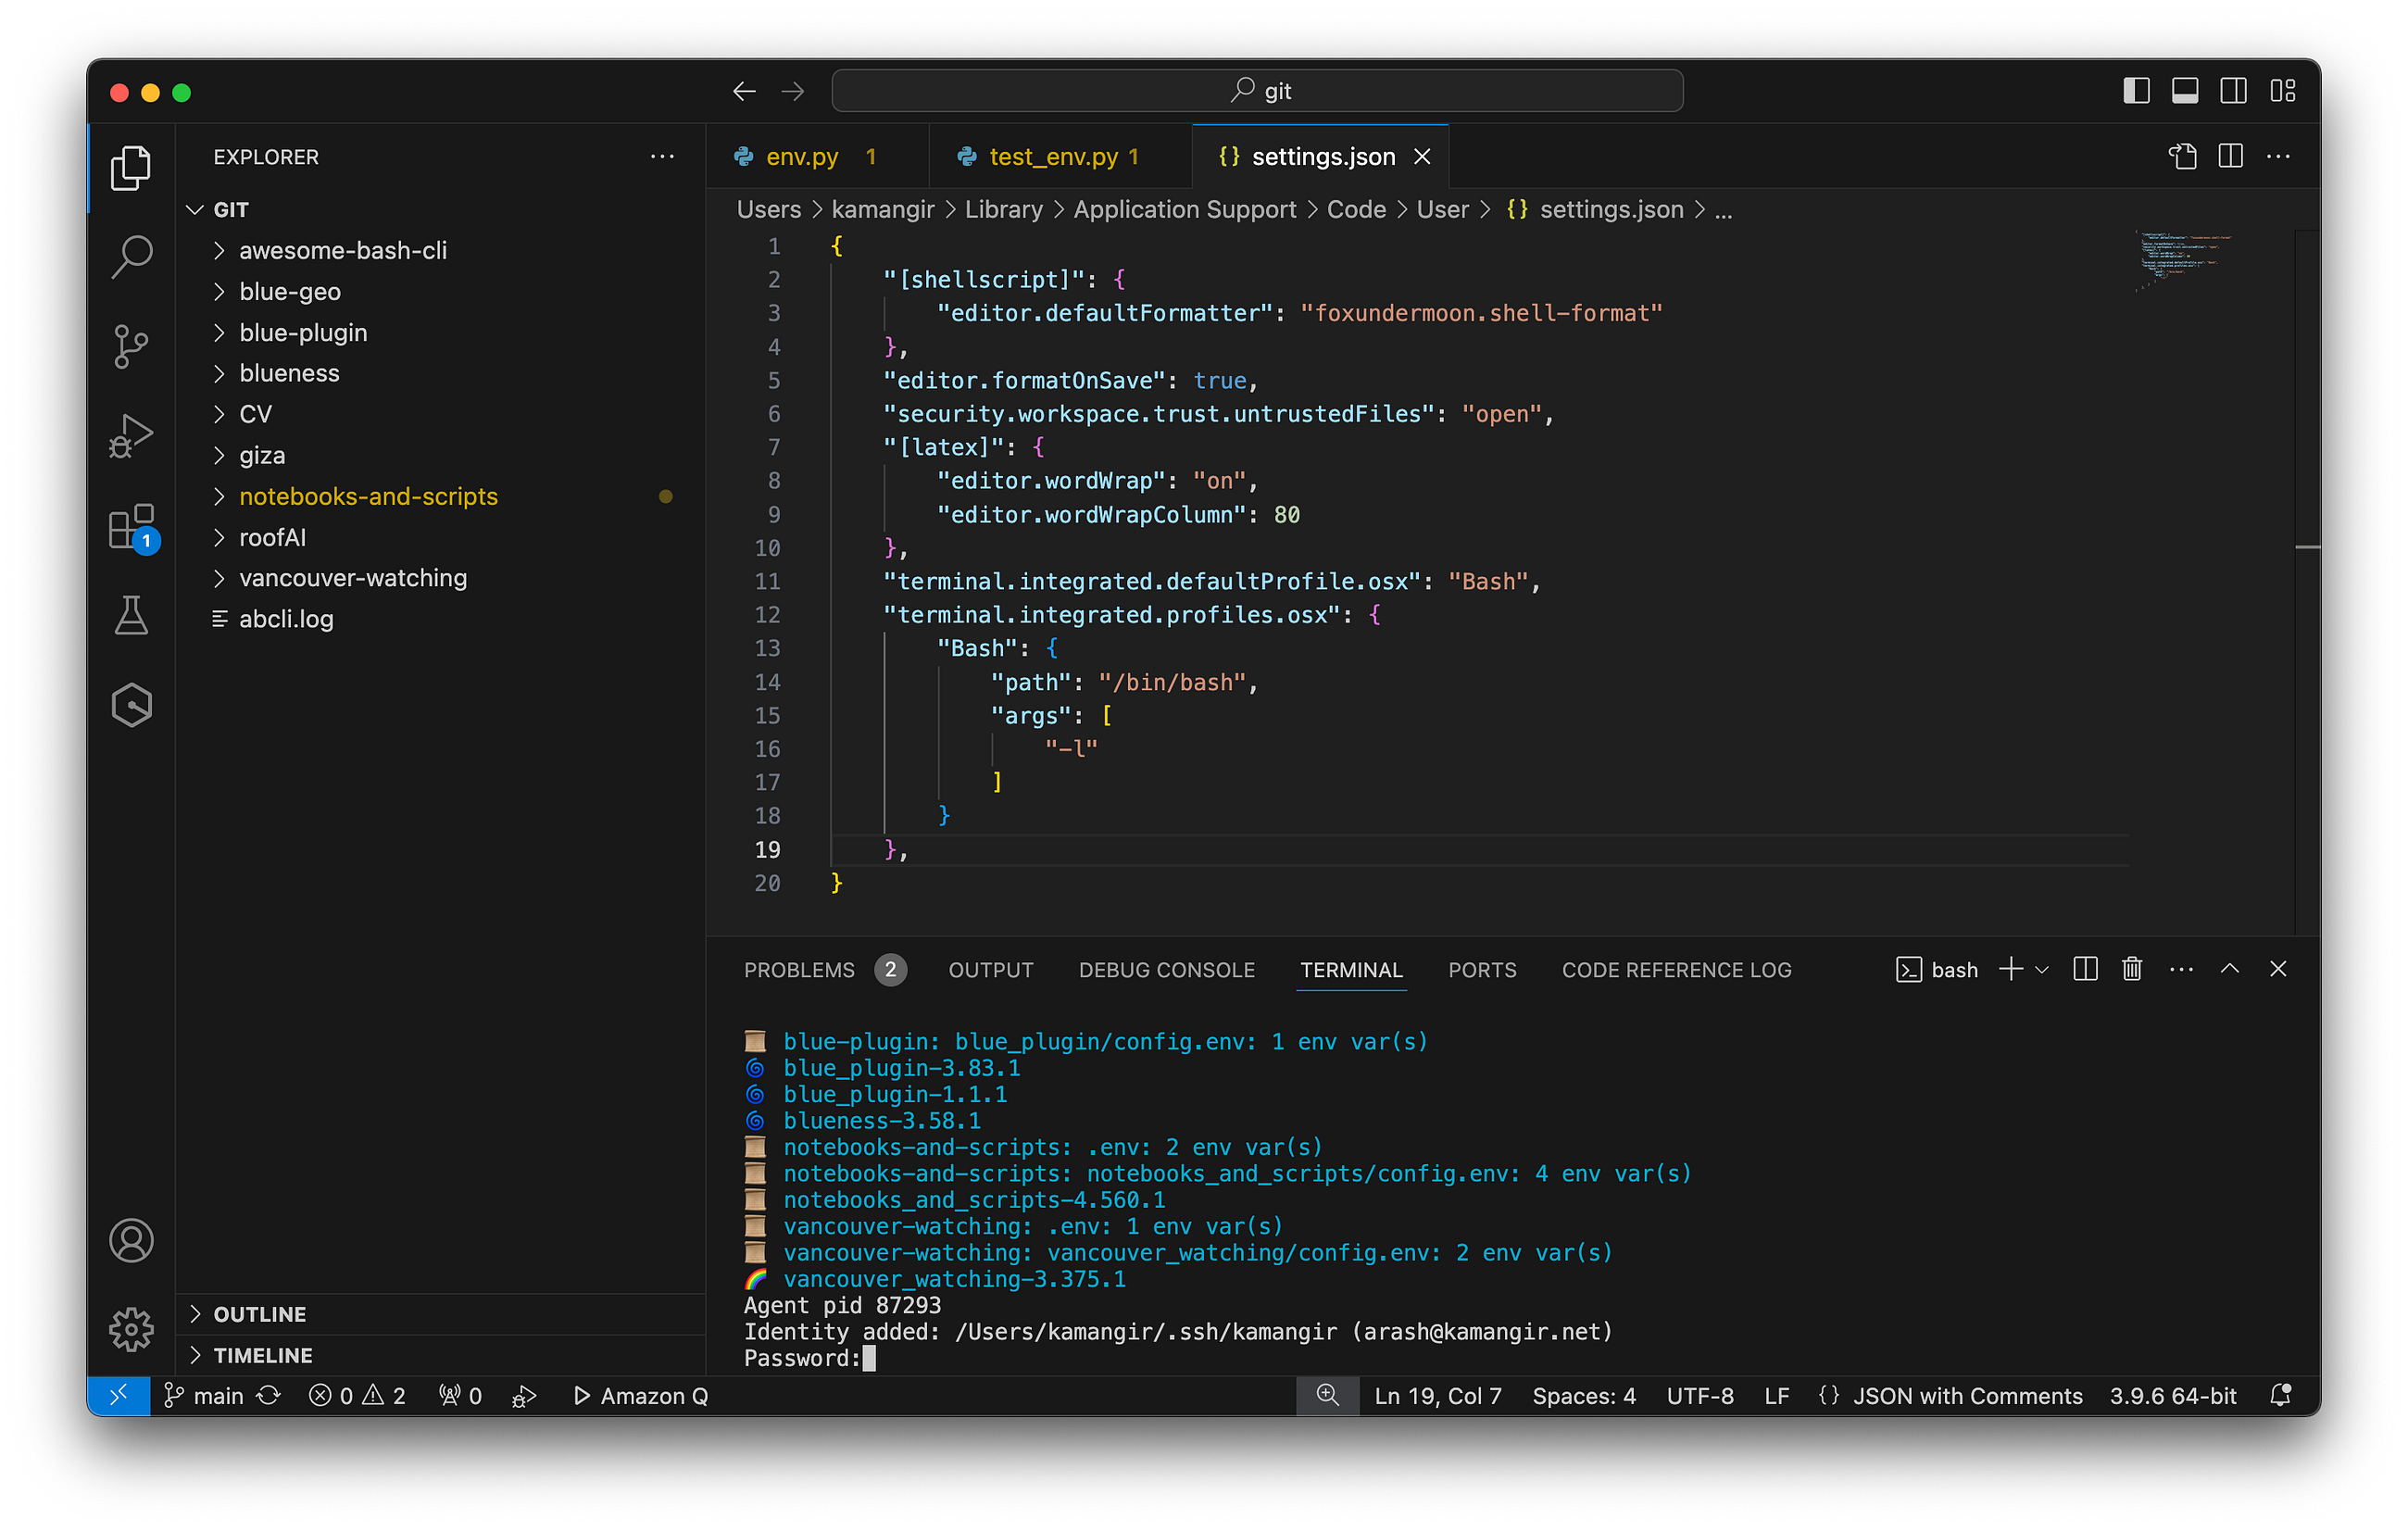Screen dimensions: 2408x1531
Task: Open the Manage gear icon
Action: 131,1329
